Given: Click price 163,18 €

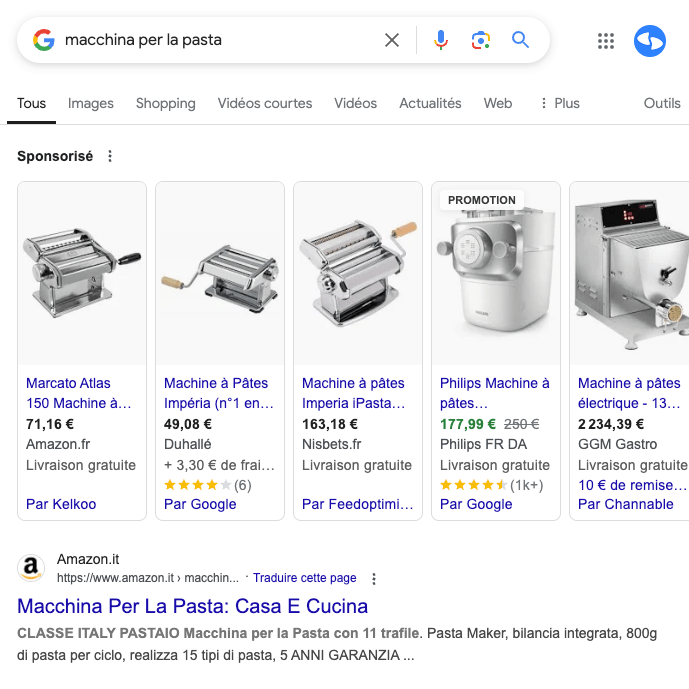Looking at the screenshot, I should (330, 424).
